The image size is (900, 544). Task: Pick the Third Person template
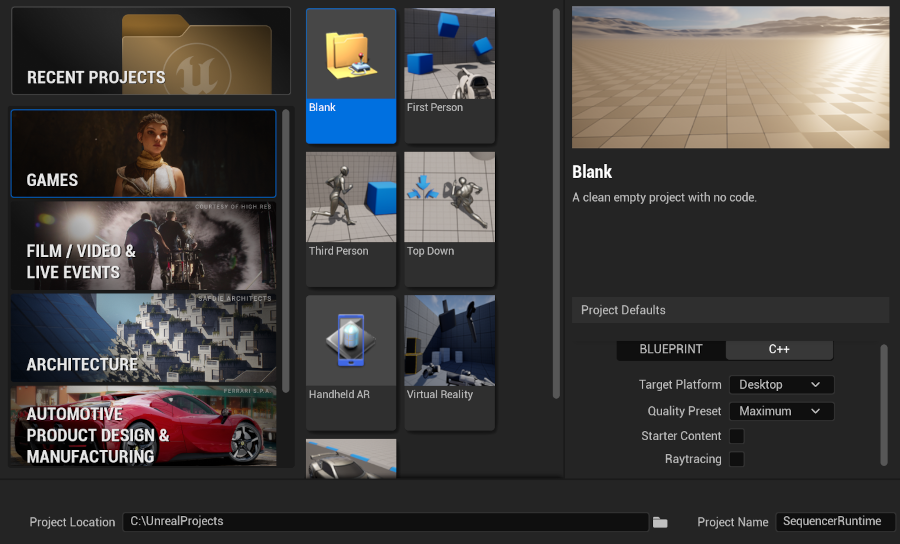(351, 219)
